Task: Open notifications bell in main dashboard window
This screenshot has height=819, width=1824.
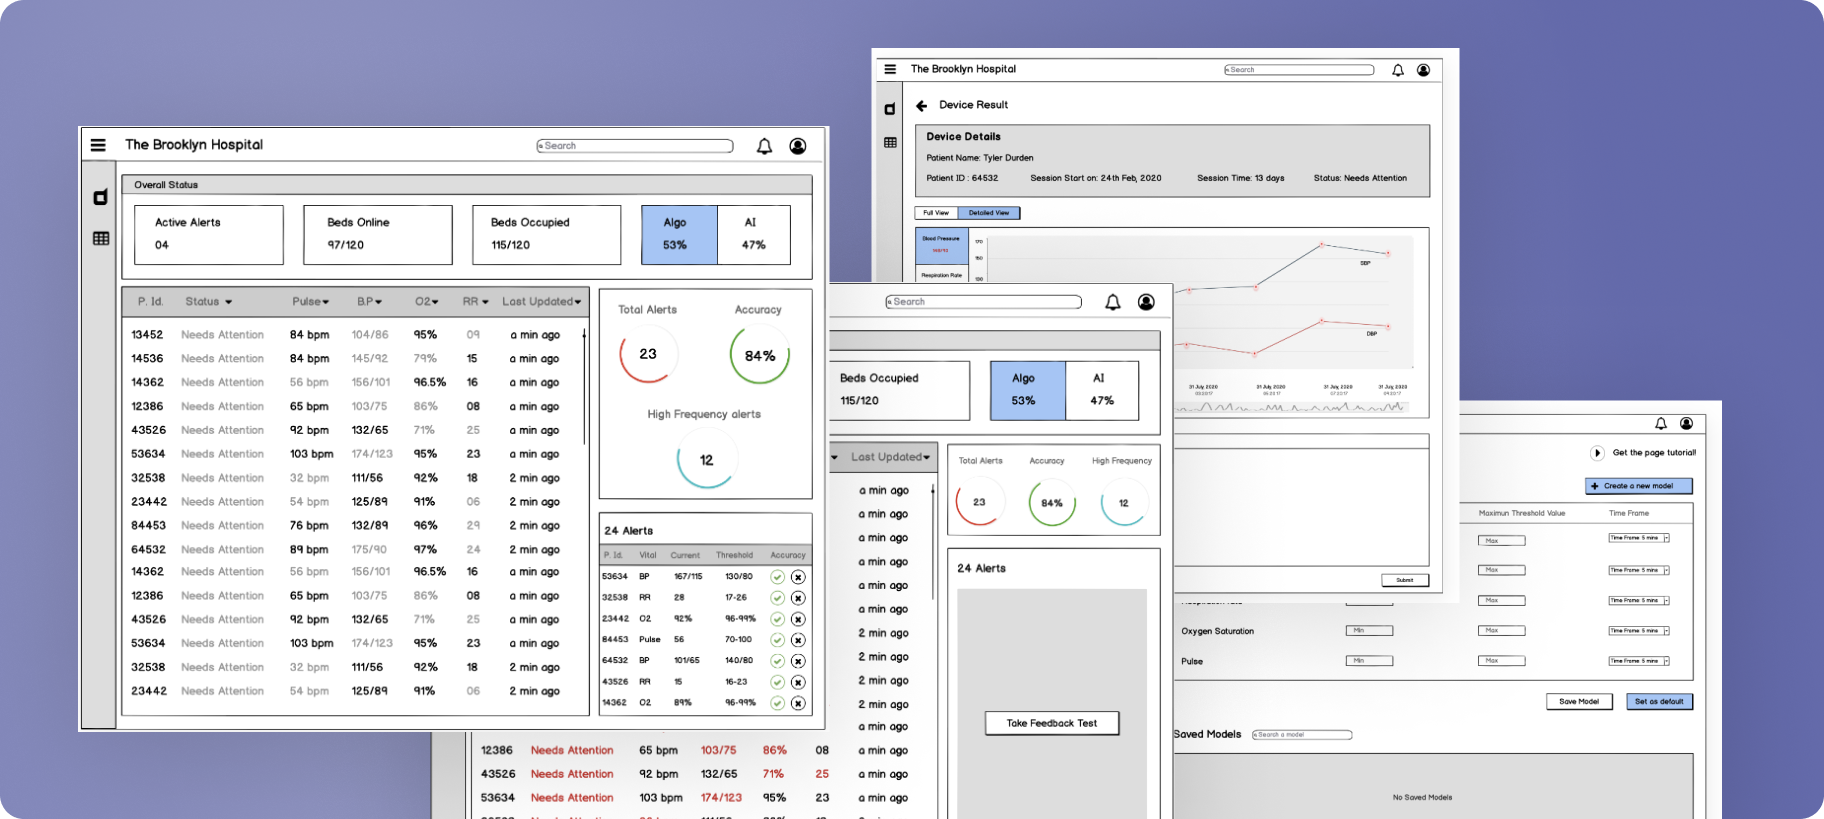Action: click(764, 146)
